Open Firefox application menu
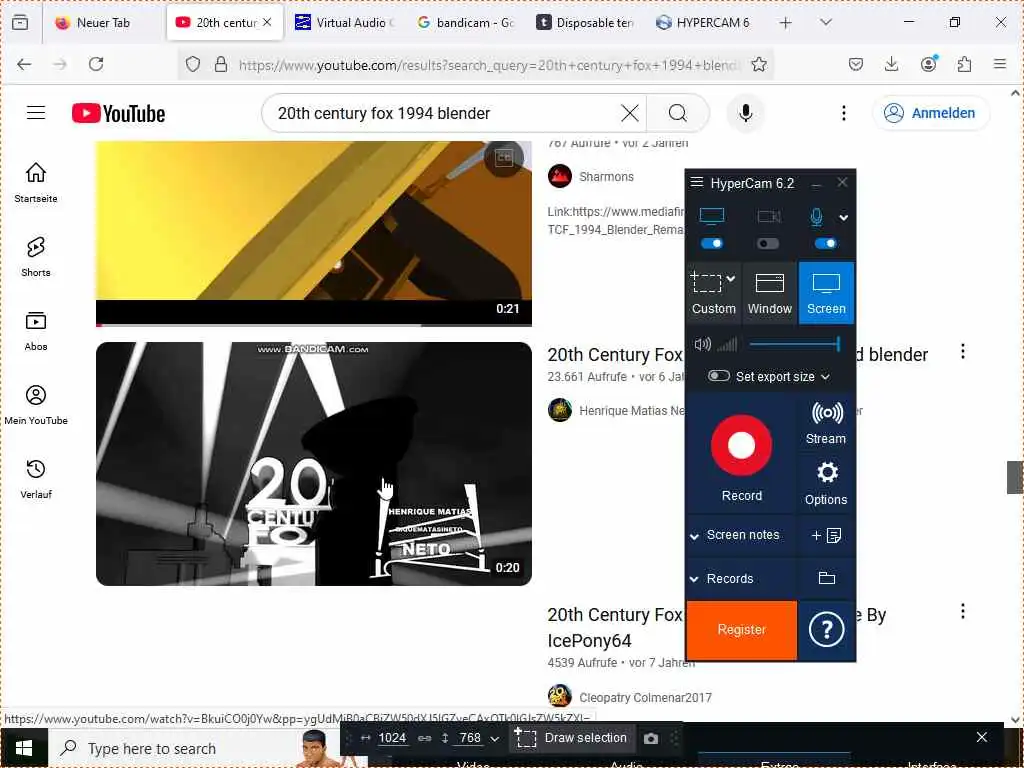1024x768 pixels. [x=999, y=64]
